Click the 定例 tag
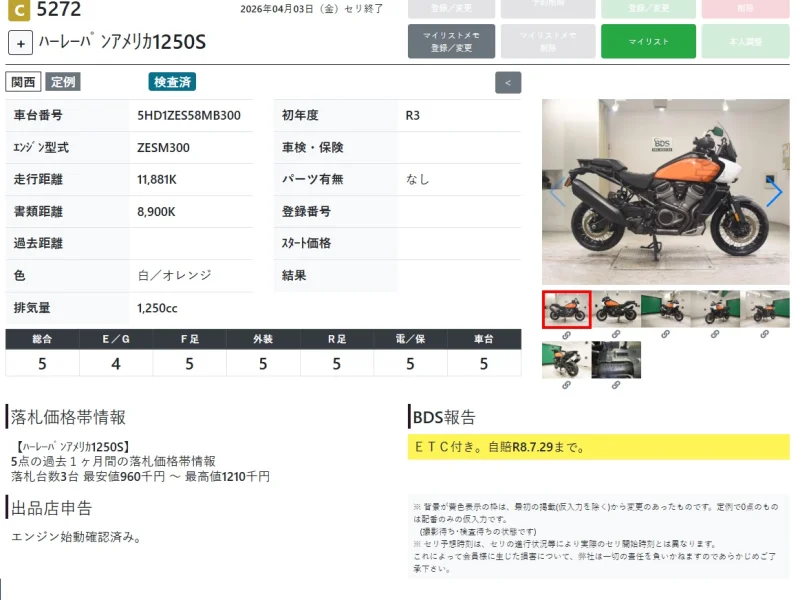The height and width of the screenshot is (600, 800). [63, 82]
